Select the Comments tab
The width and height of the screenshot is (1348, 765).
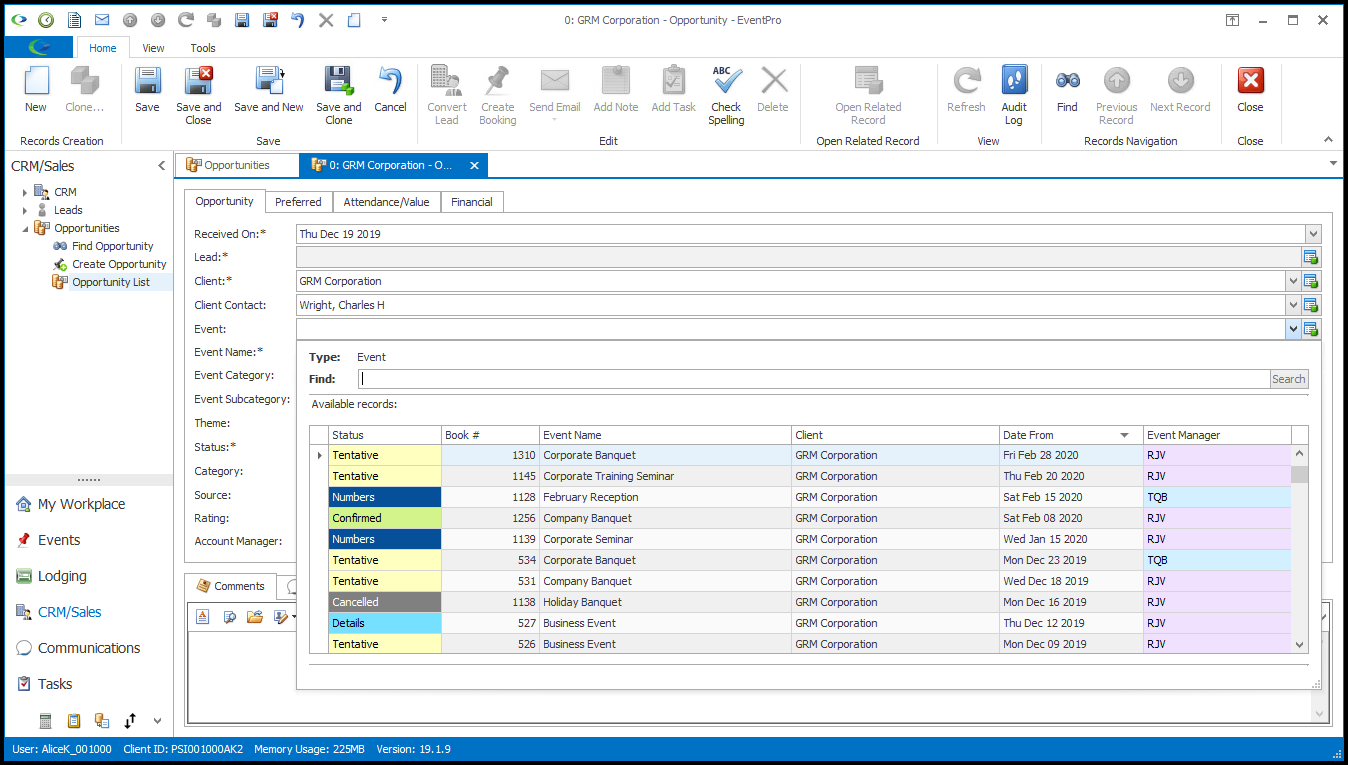tap(231, 586)
